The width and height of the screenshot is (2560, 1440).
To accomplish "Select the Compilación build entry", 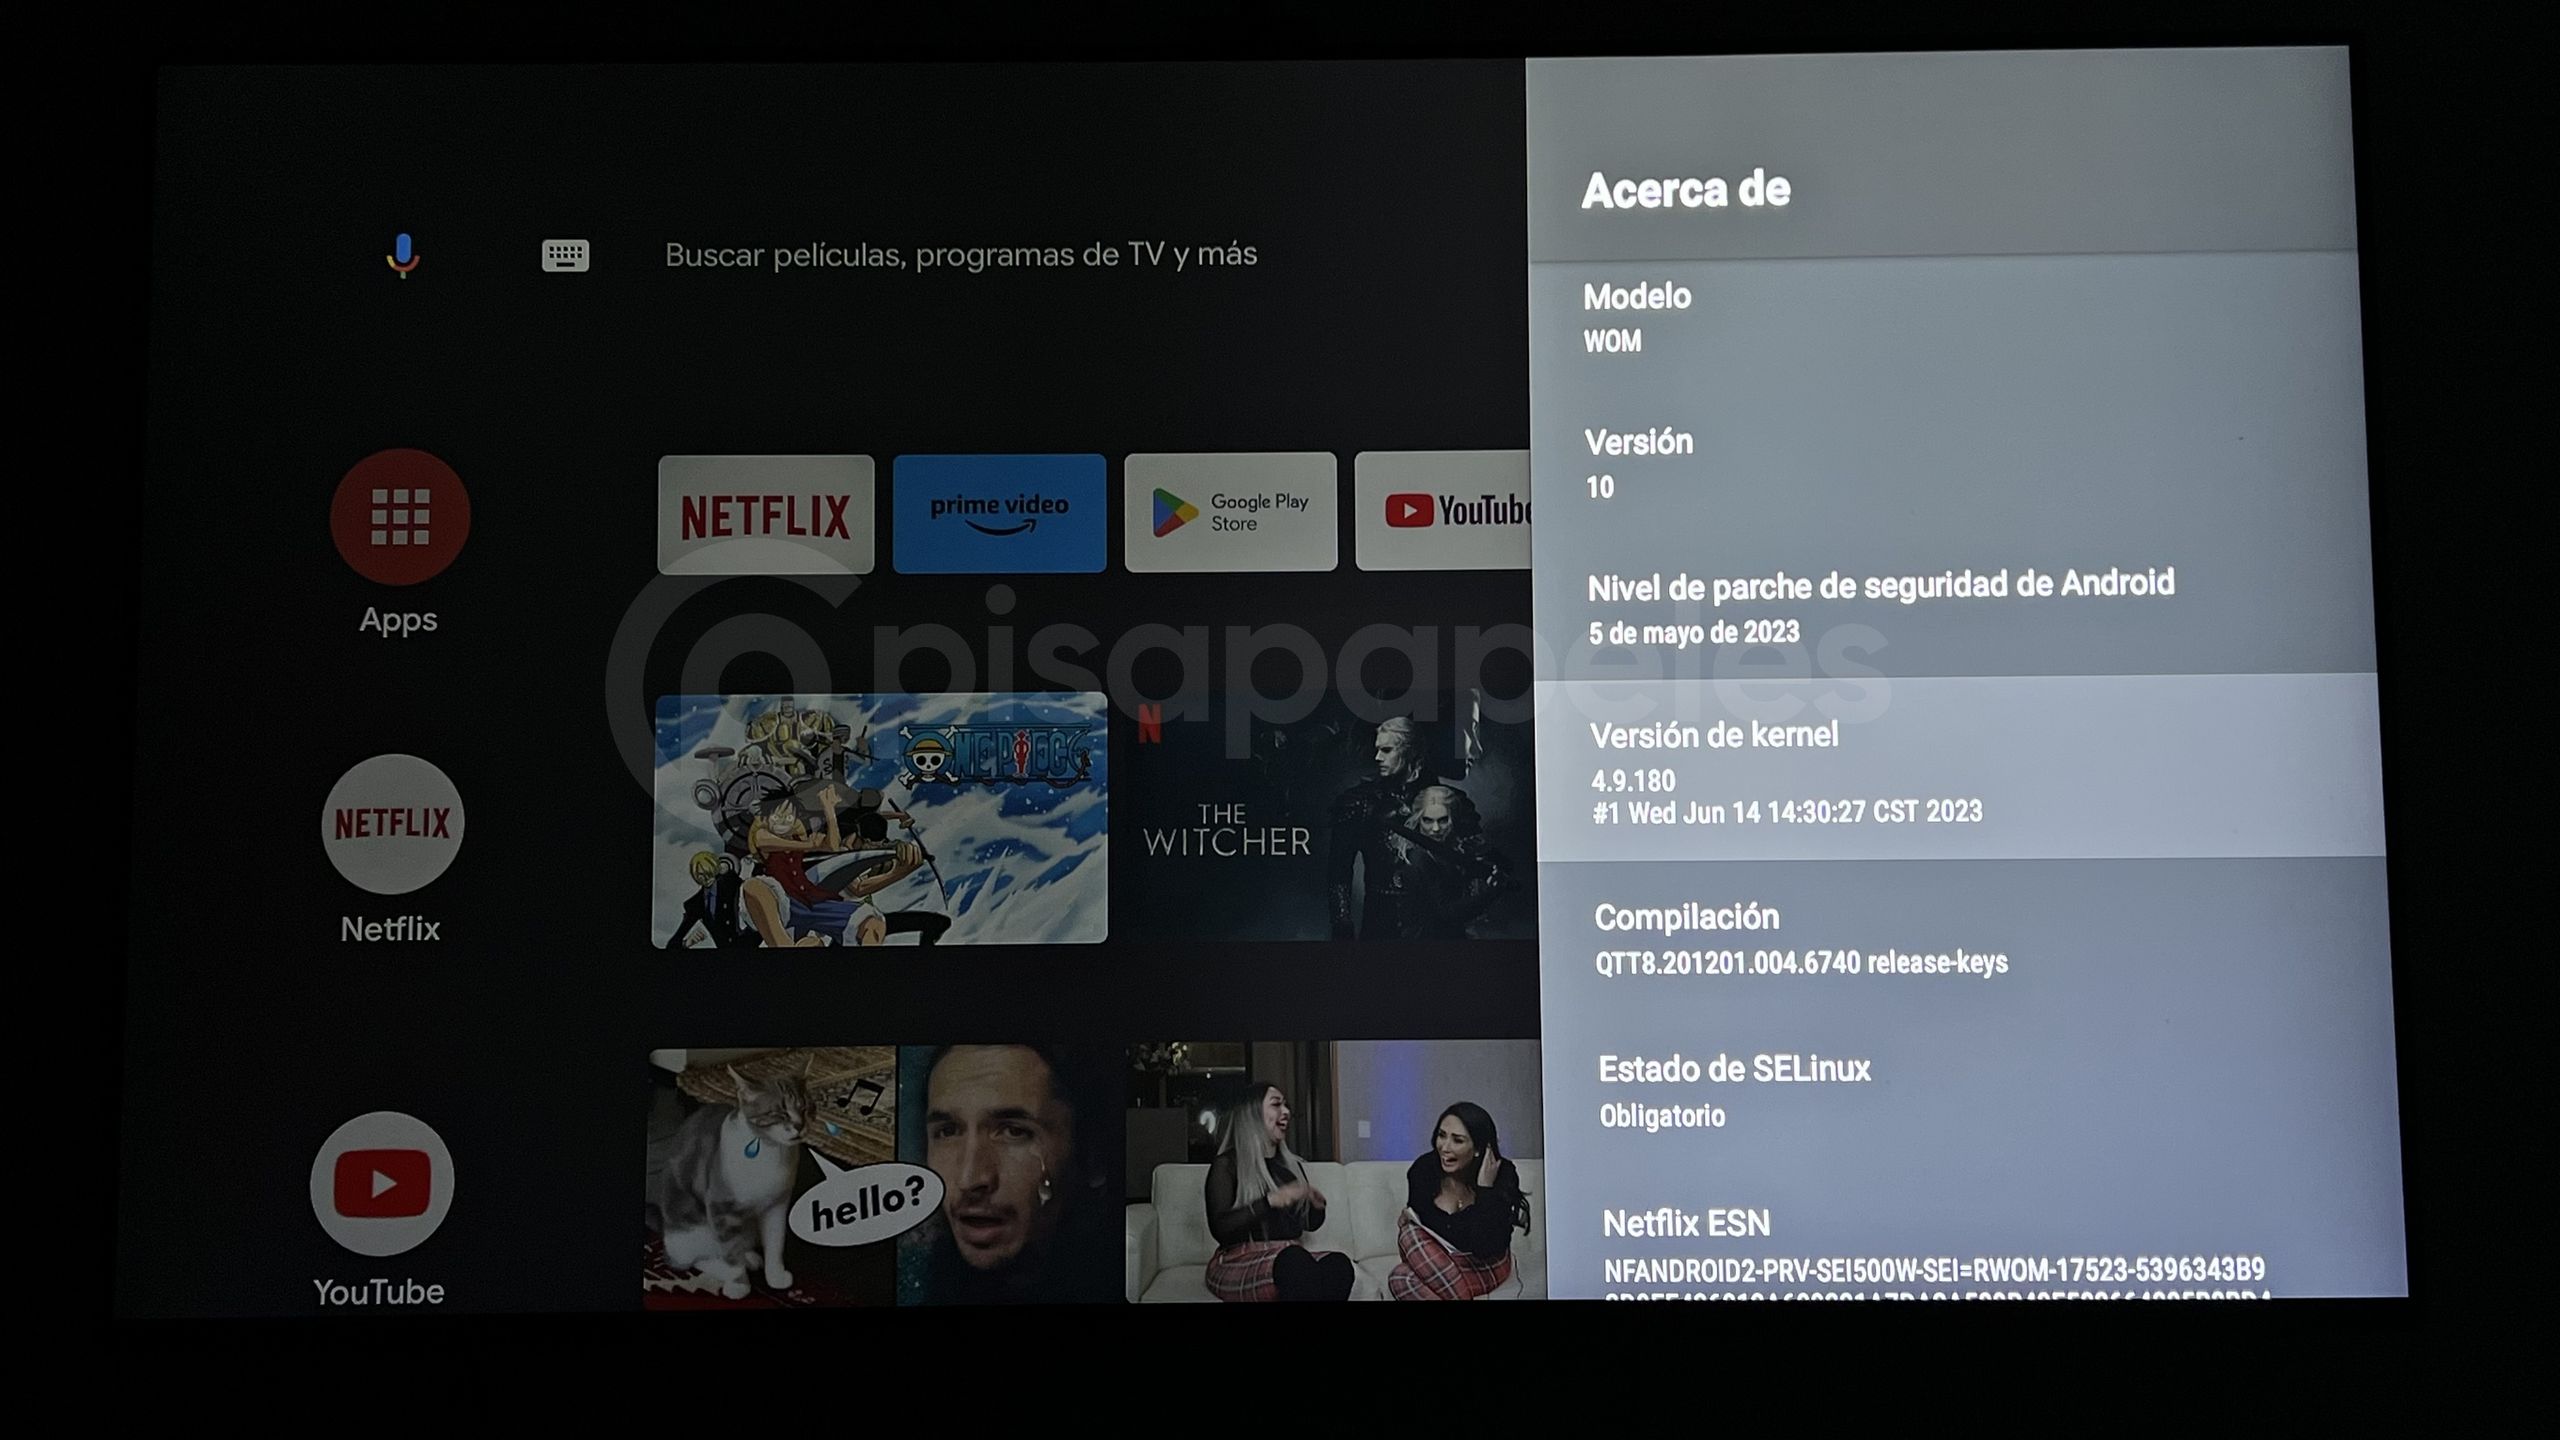I will (x=1965, y=940).
